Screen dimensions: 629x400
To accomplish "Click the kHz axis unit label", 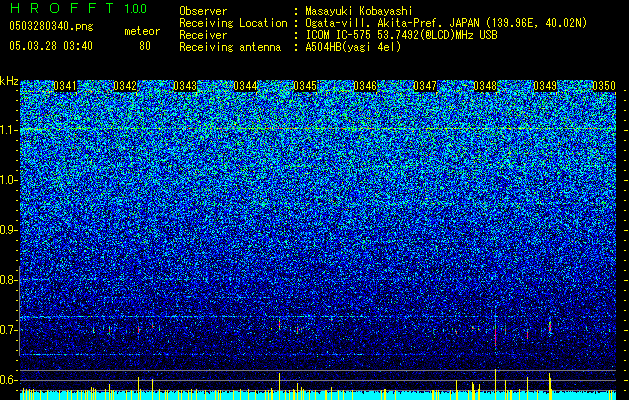I will tap(9, 81).
